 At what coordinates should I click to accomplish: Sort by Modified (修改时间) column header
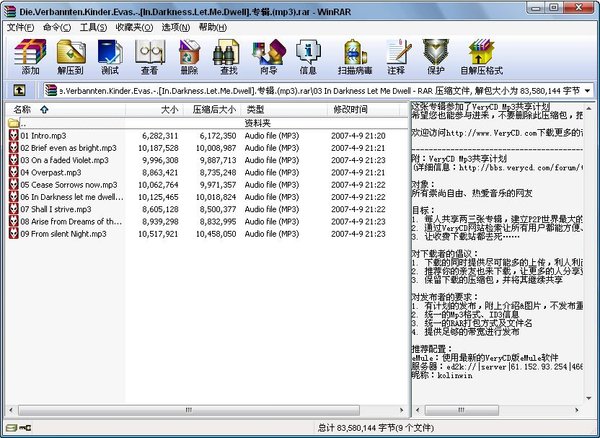tap(364, 110)
